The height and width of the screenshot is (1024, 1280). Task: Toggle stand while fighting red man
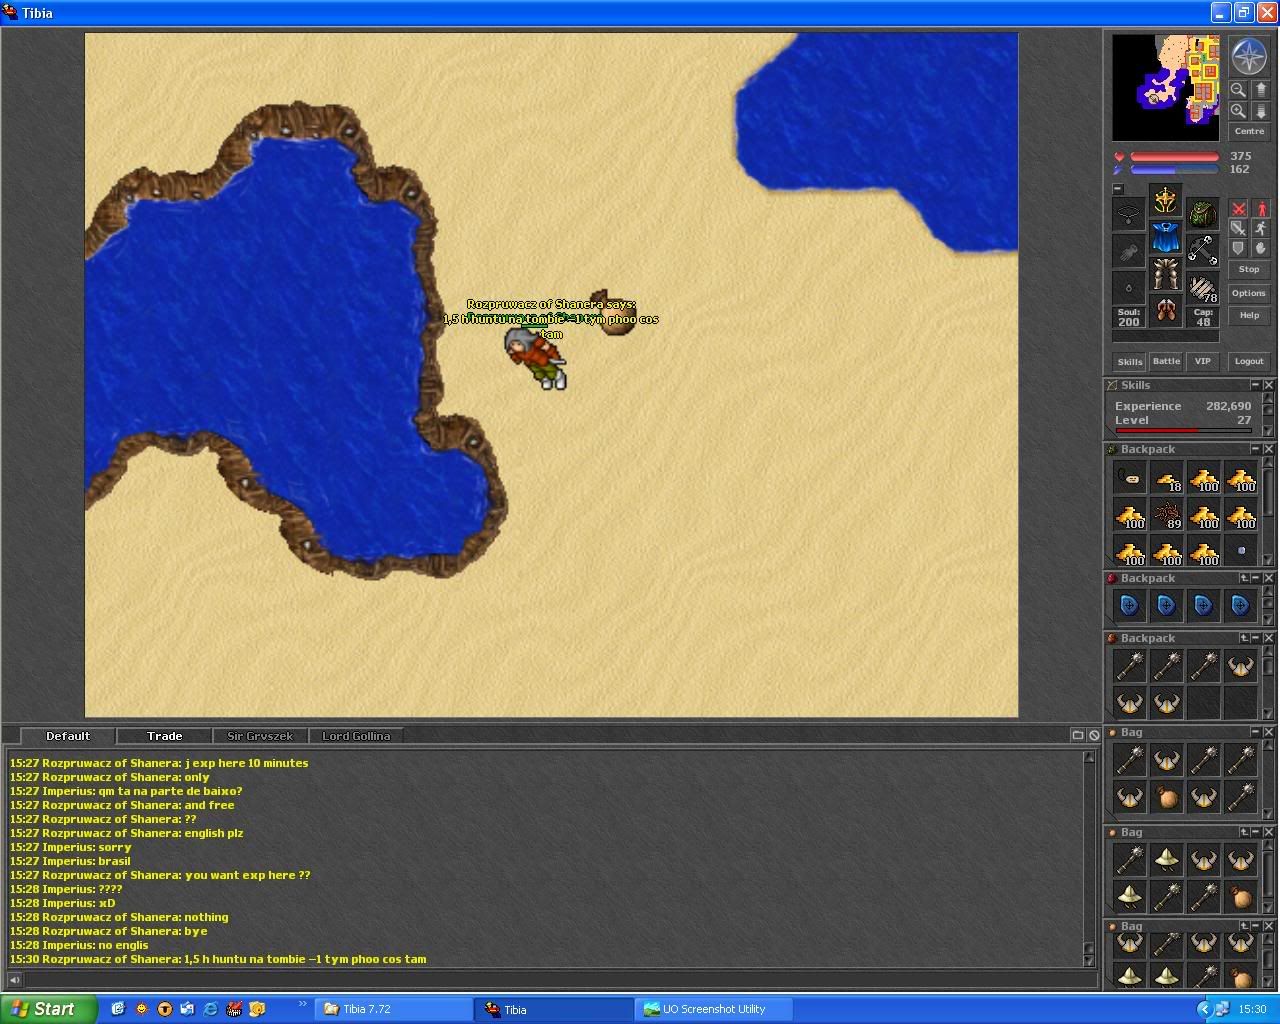coord(1261,208)
